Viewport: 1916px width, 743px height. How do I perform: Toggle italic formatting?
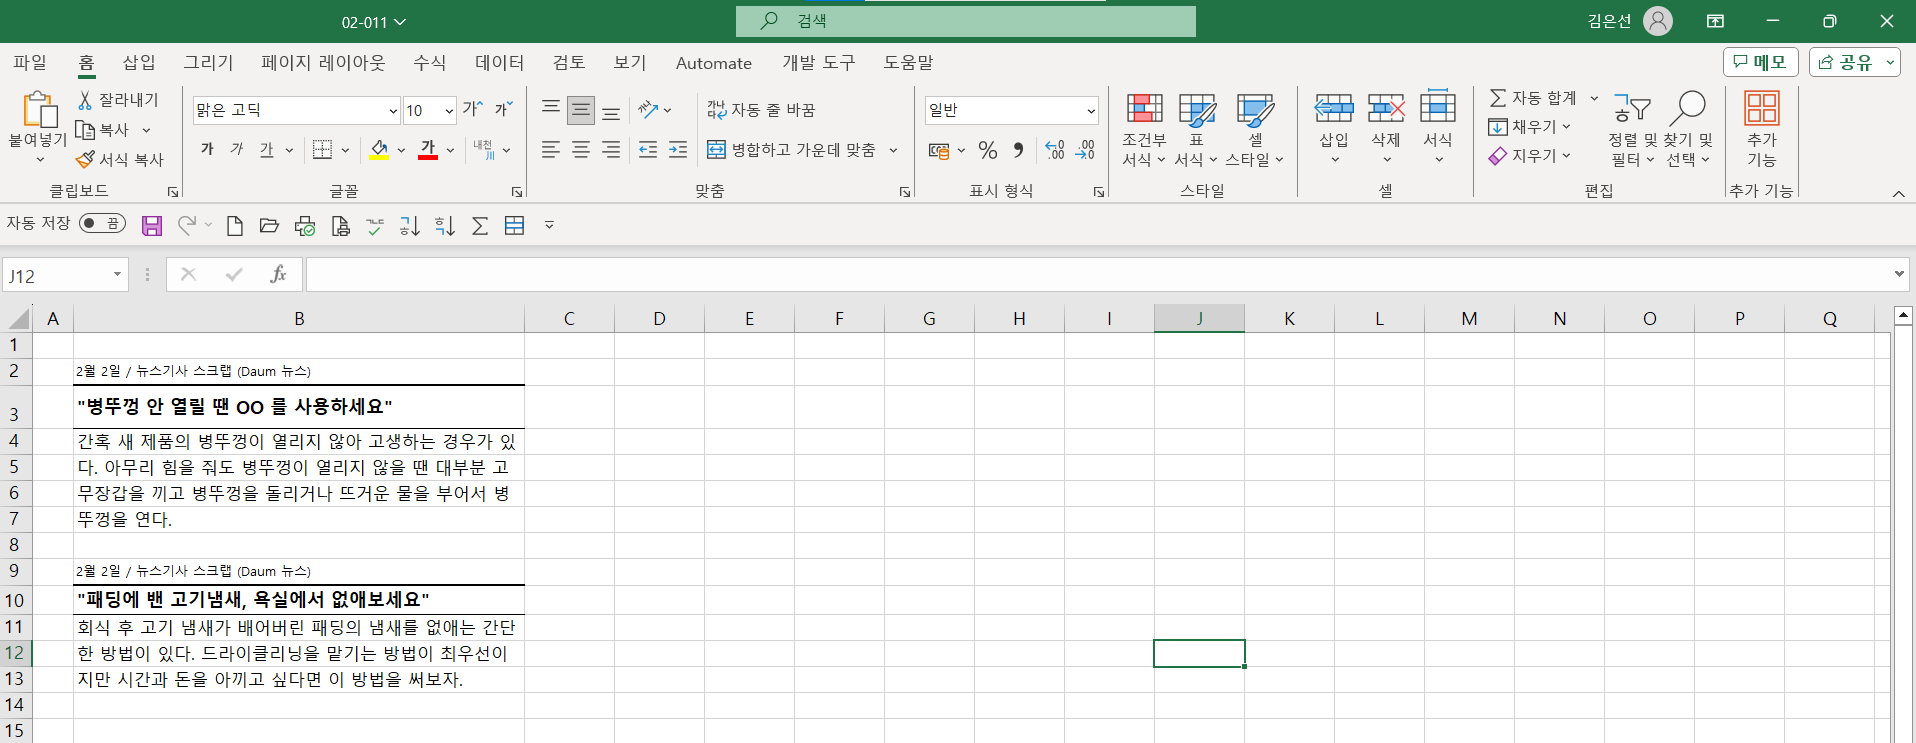click(x=237, y=149)
